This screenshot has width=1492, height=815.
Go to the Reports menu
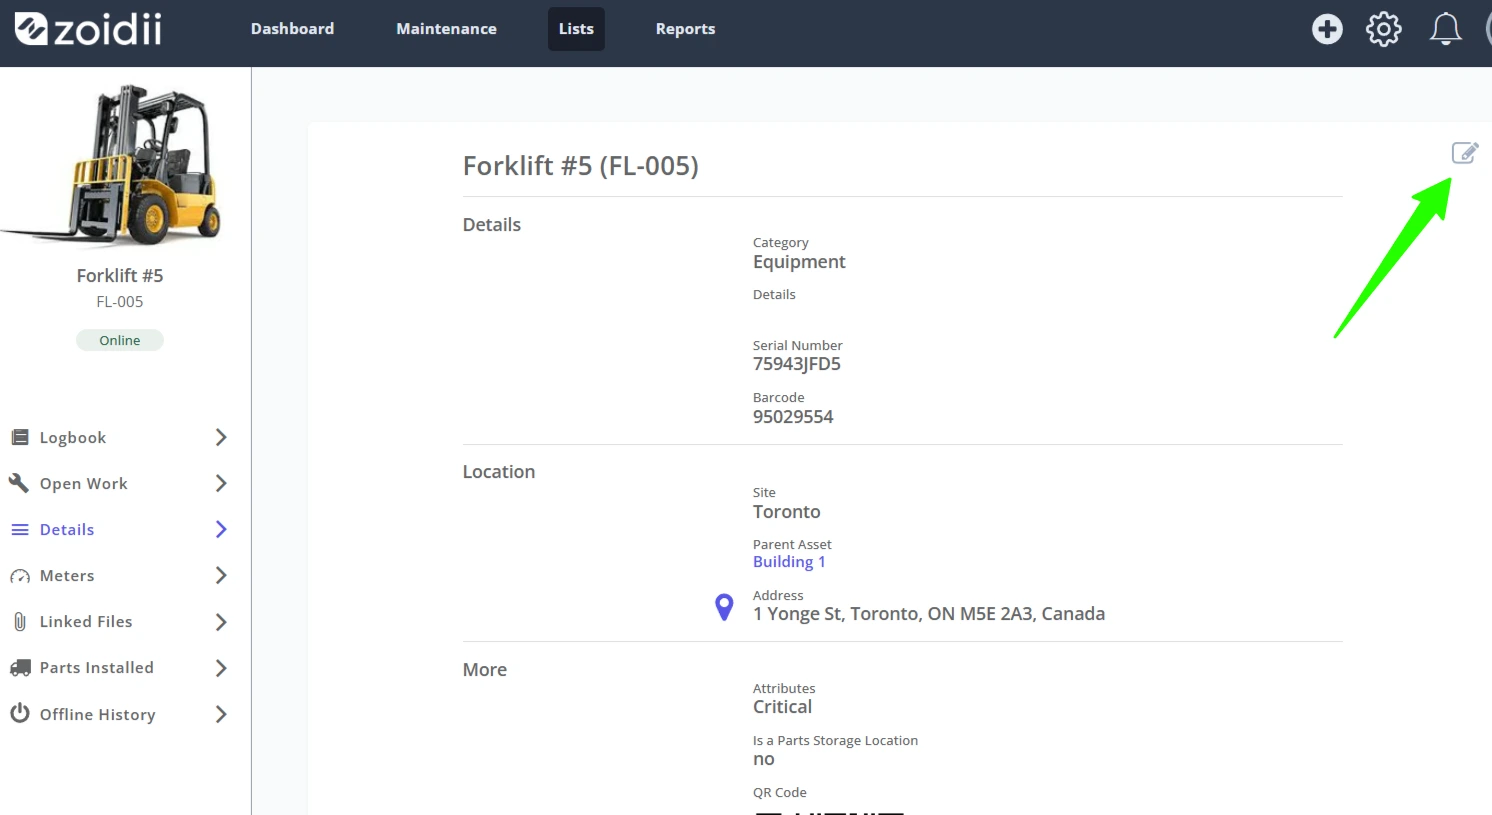pyautogui.click(x=685, y=29)
